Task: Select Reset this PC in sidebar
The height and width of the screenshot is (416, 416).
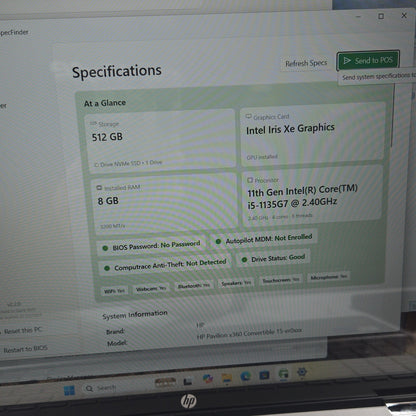Action: pos(23,331)
